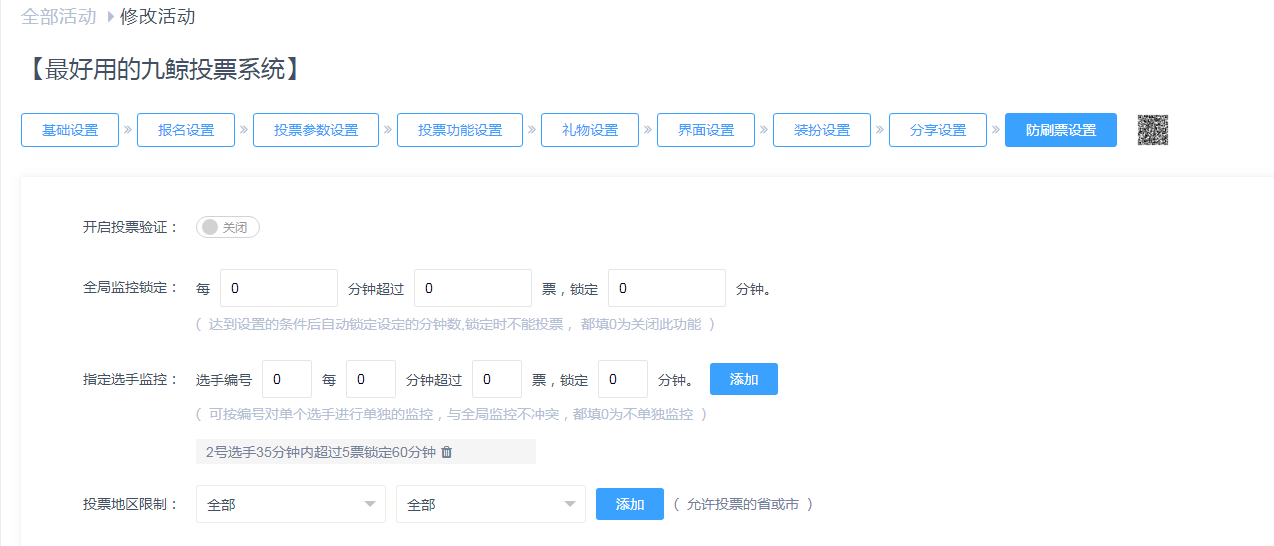Focus the global monitoring votes threshold input
This screenshot has width=1274, height=546.
473,288
